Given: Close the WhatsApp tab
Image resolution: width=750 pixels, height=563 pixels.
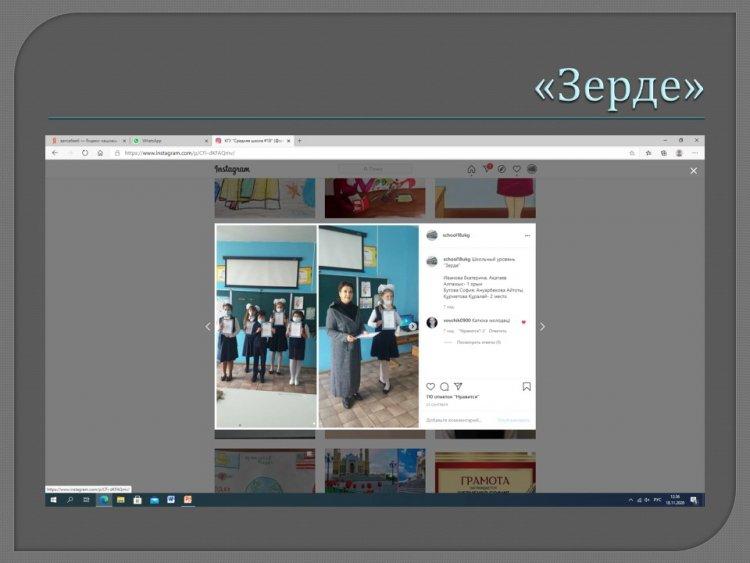Looking at the screenshot, I should (x=207, y=141).
